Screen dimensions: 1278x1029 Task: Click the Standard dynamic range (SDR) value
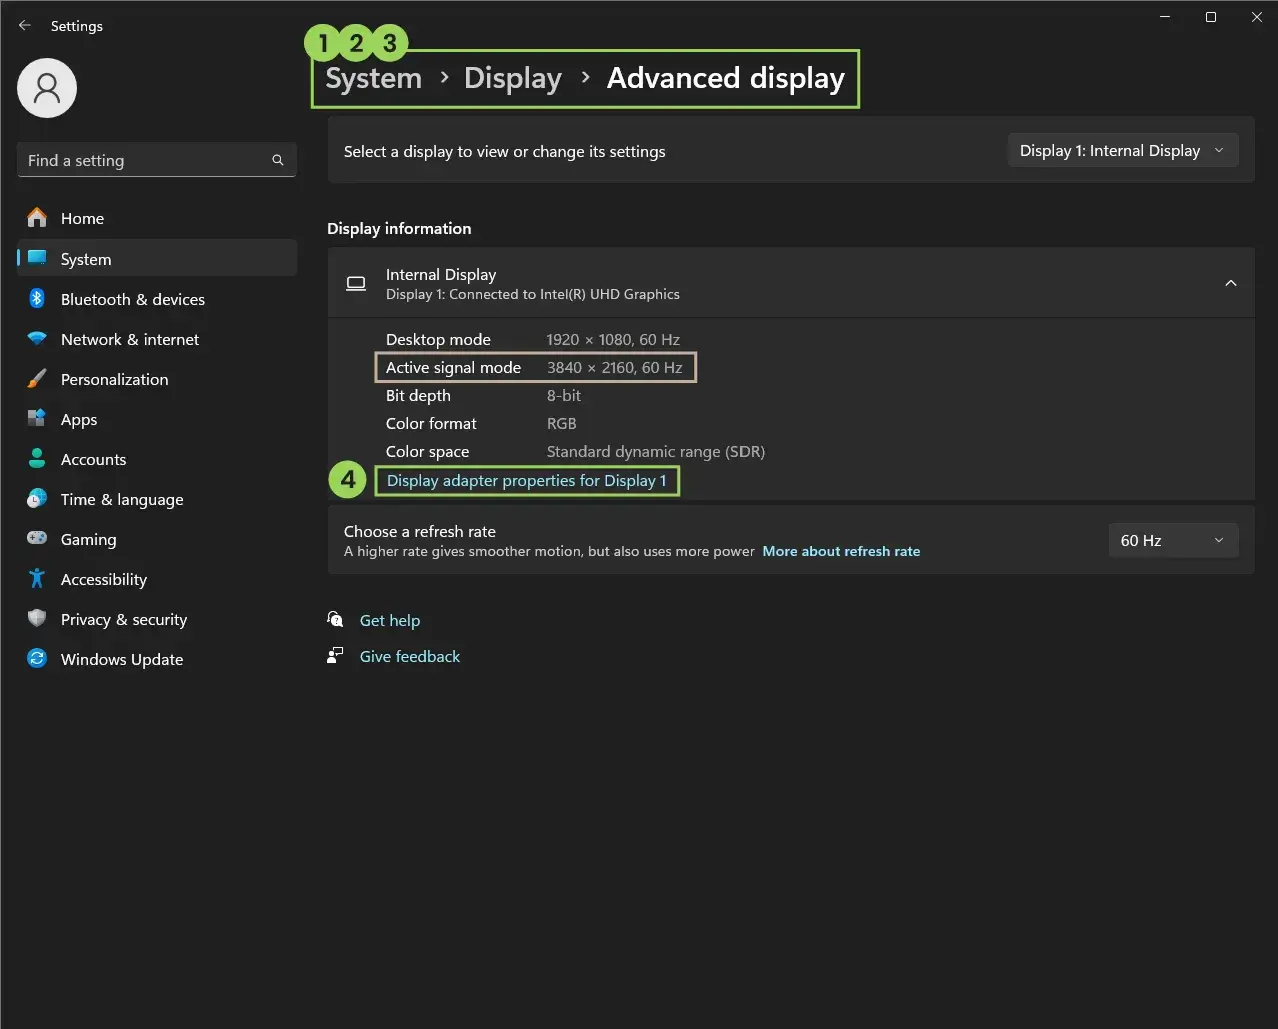(656, 451)
